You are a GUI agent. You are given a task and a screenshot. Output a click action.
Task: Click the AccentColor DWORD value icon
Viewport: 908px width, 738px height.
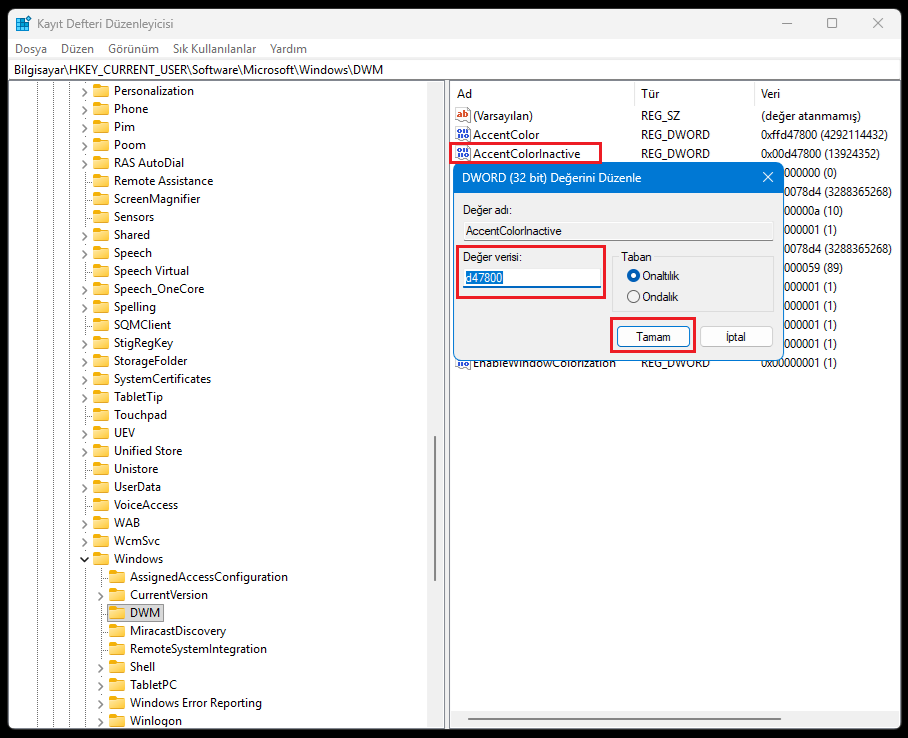click(x=463, y=134)
